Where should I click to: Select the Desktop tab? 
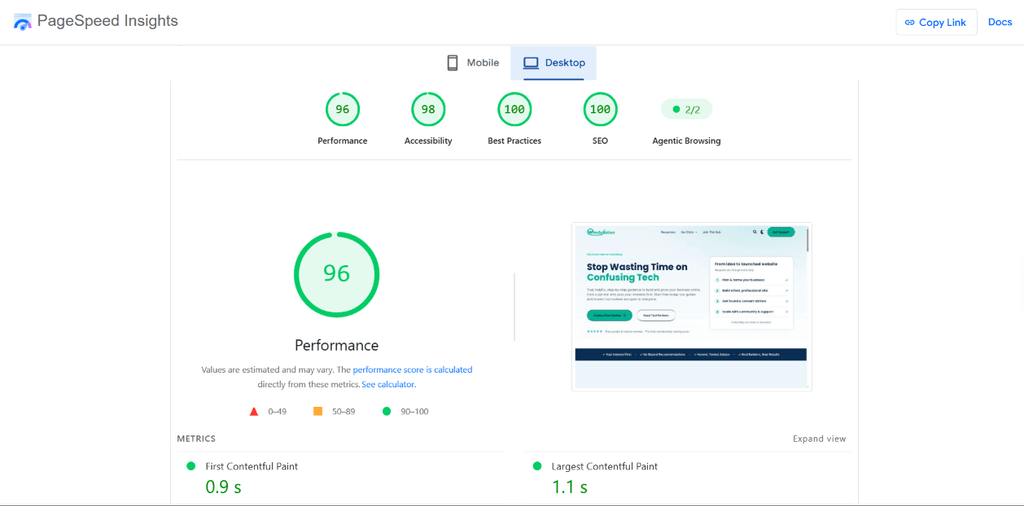click(x=554, y=63)
